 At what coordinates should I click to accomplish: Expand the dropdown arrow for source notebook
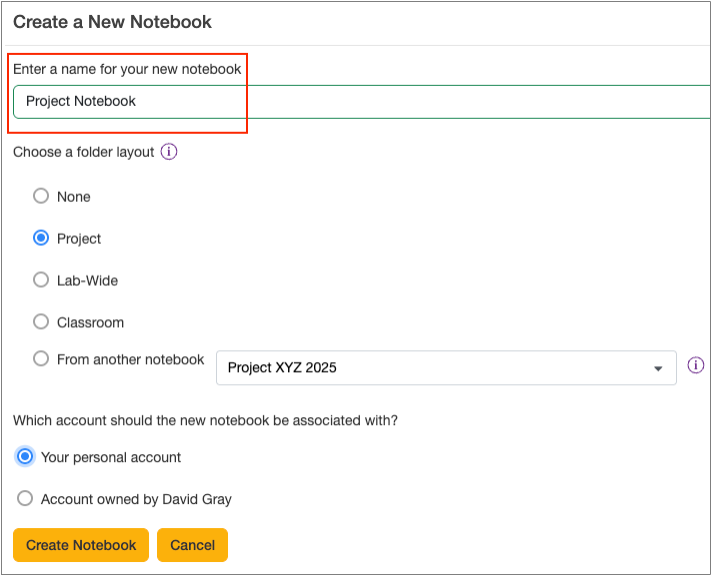pyautogui.click(x=658, y=368)
